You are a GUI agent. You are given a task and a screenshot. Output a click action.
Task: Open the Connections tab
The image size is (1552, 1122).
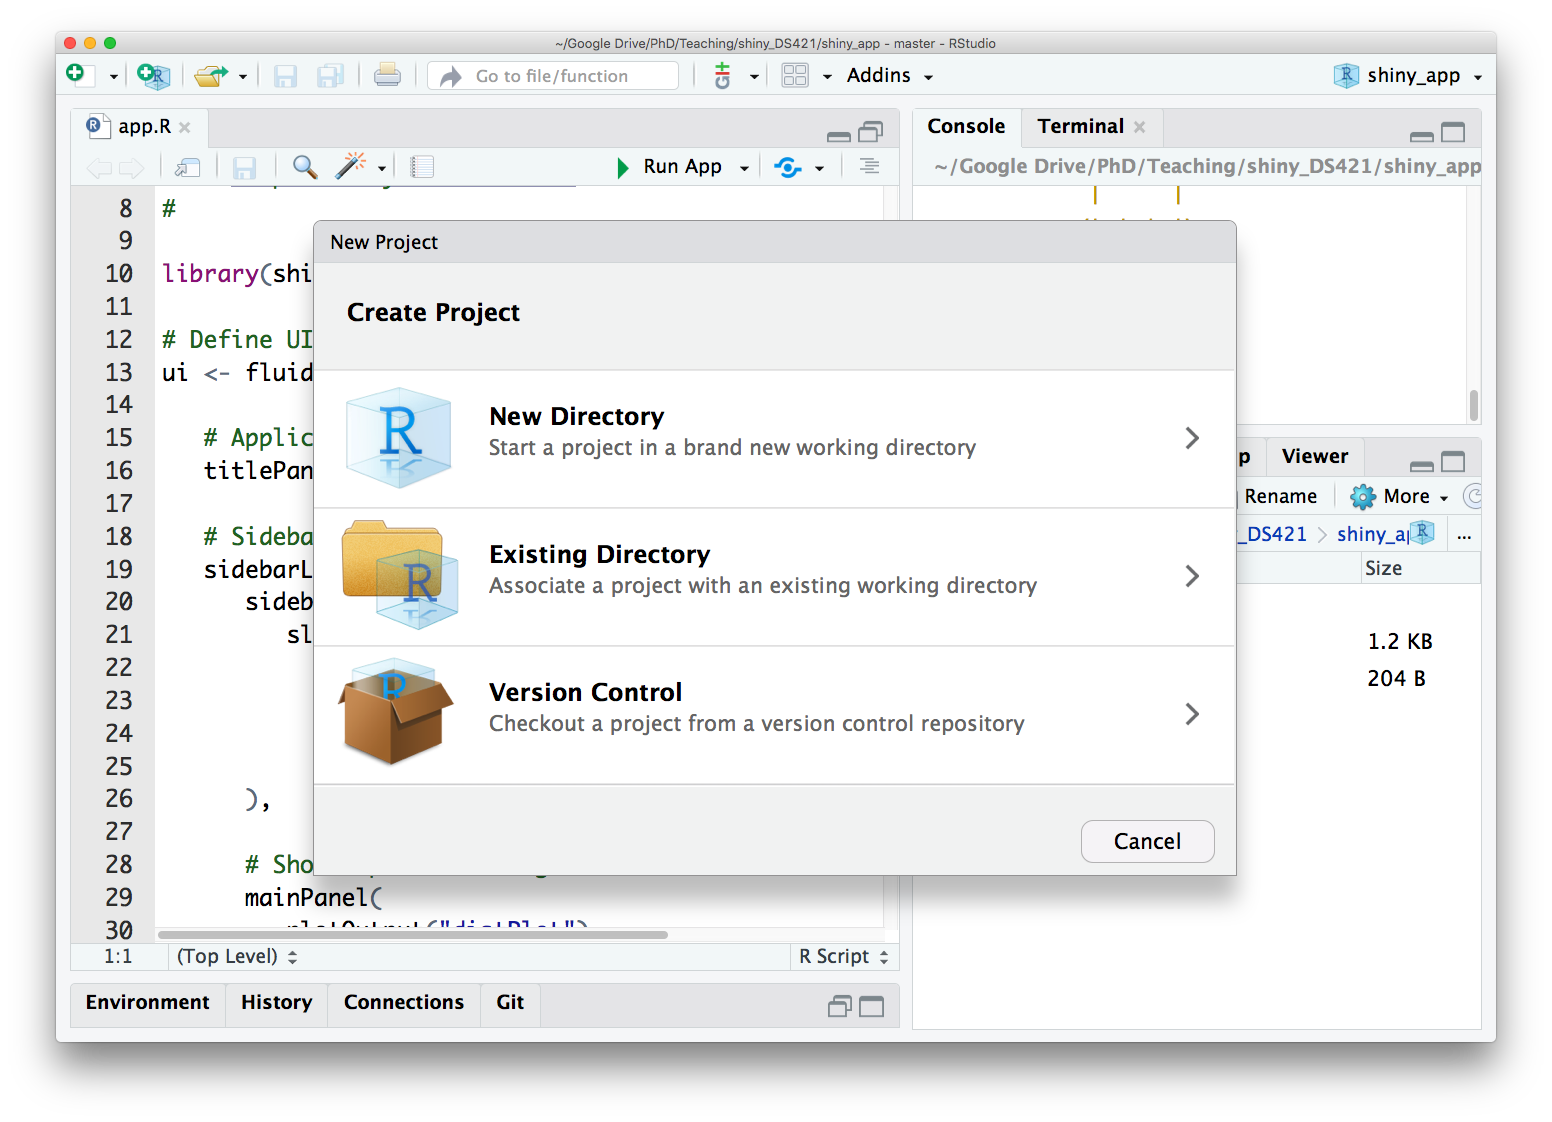[x=404, y=1003]
